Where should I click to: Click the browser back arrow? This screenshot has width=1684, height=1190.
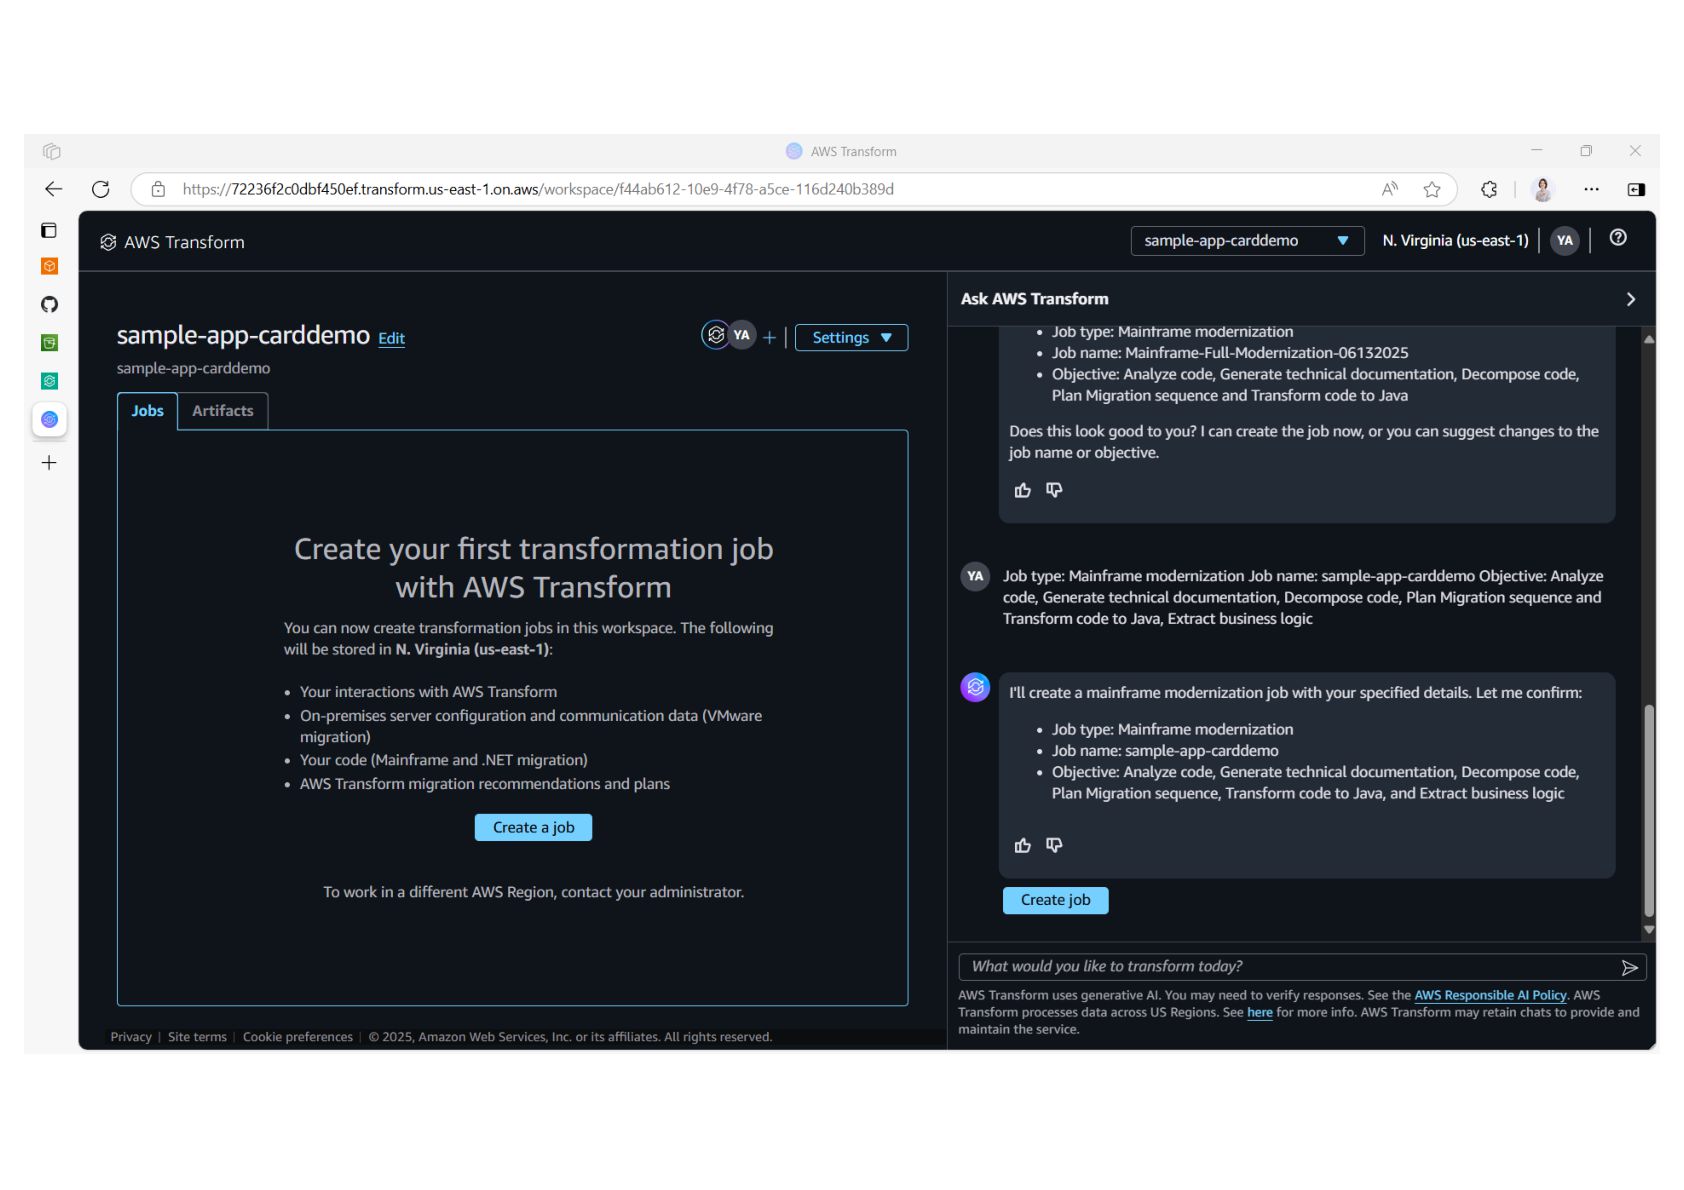tap(53, 189)
